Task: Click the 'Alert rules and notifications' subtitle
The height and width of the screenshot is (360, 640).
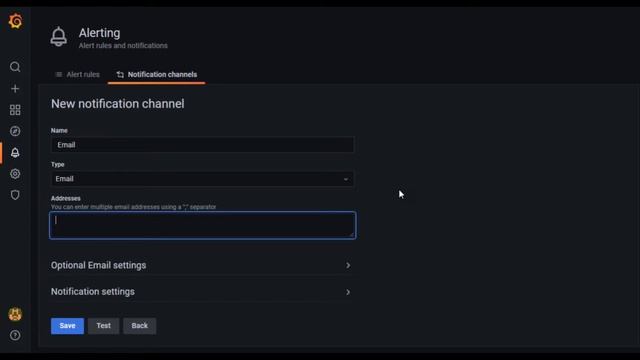Action: tap(123, 46)
